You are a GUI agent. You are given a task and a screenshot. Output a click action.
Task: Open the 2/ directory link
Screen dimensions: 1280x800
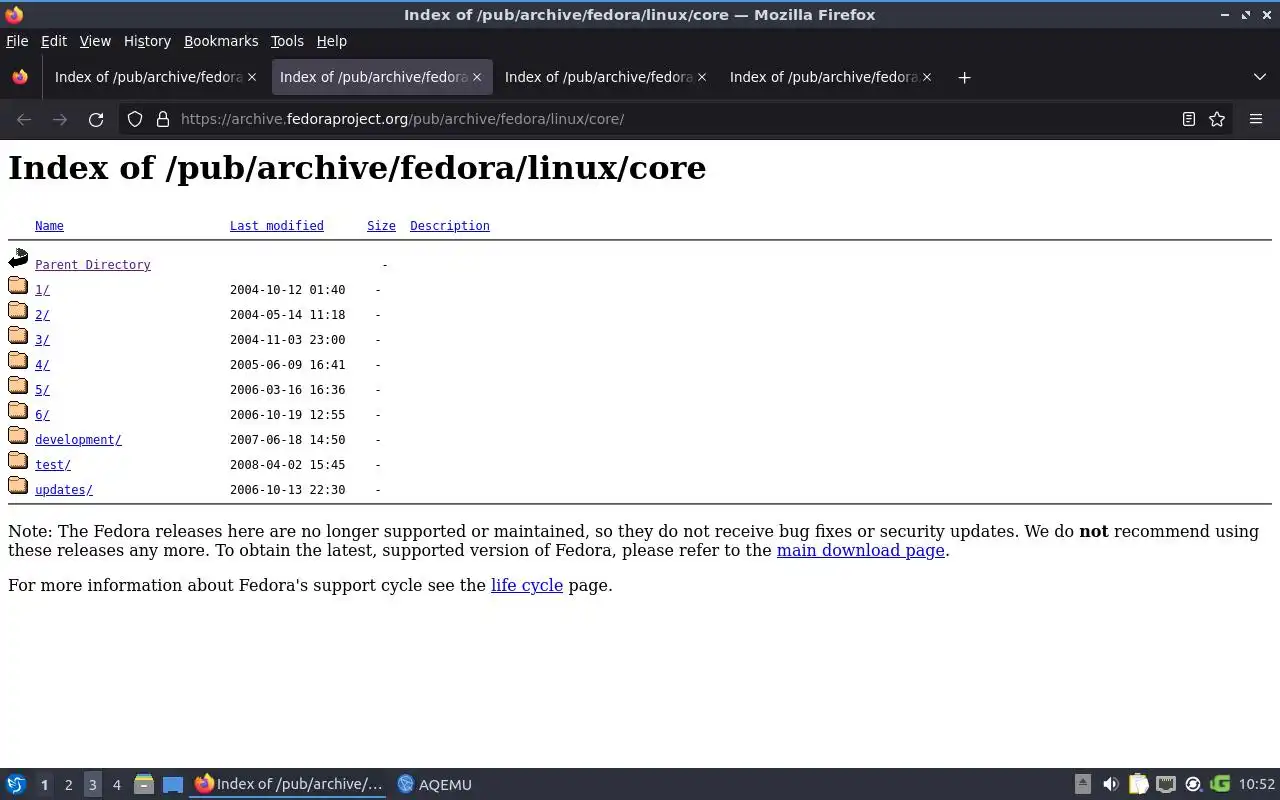[42, 315]
